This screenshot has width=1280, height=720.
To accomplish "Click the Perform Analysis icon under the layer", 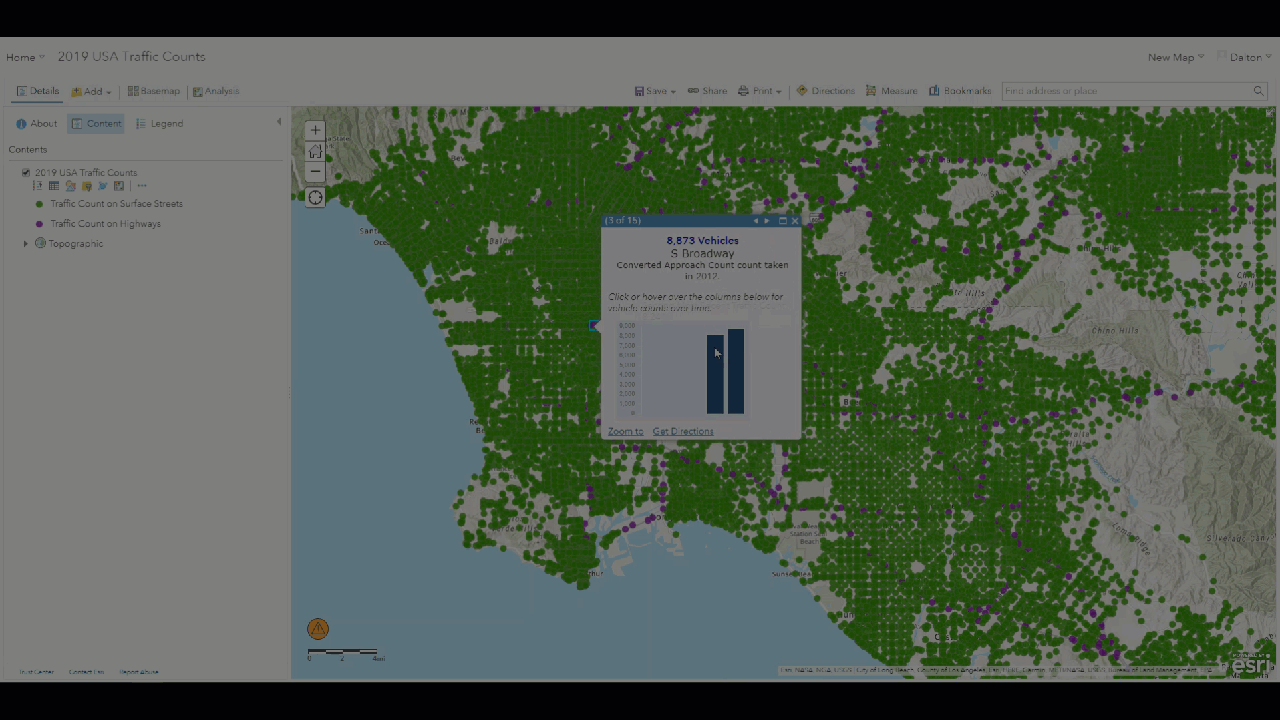I will (102, 186).
